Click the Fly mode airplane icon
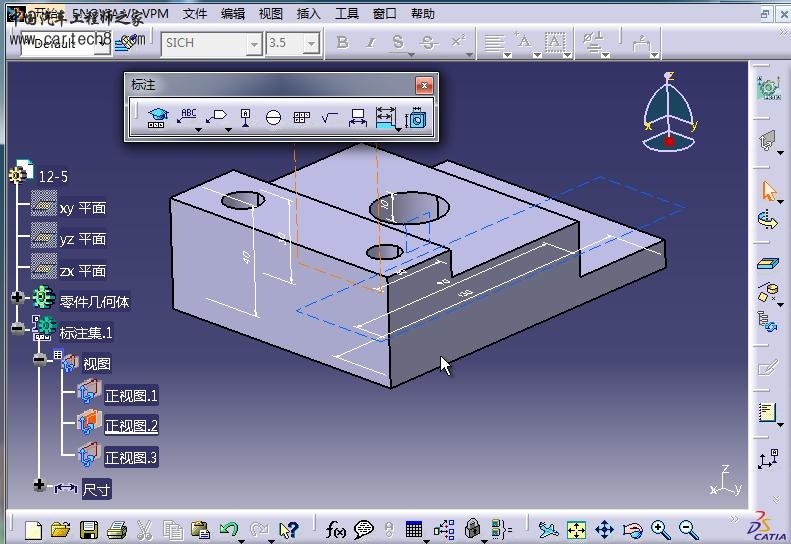This screenshot has width=791, height=544. tap(548, 530)
